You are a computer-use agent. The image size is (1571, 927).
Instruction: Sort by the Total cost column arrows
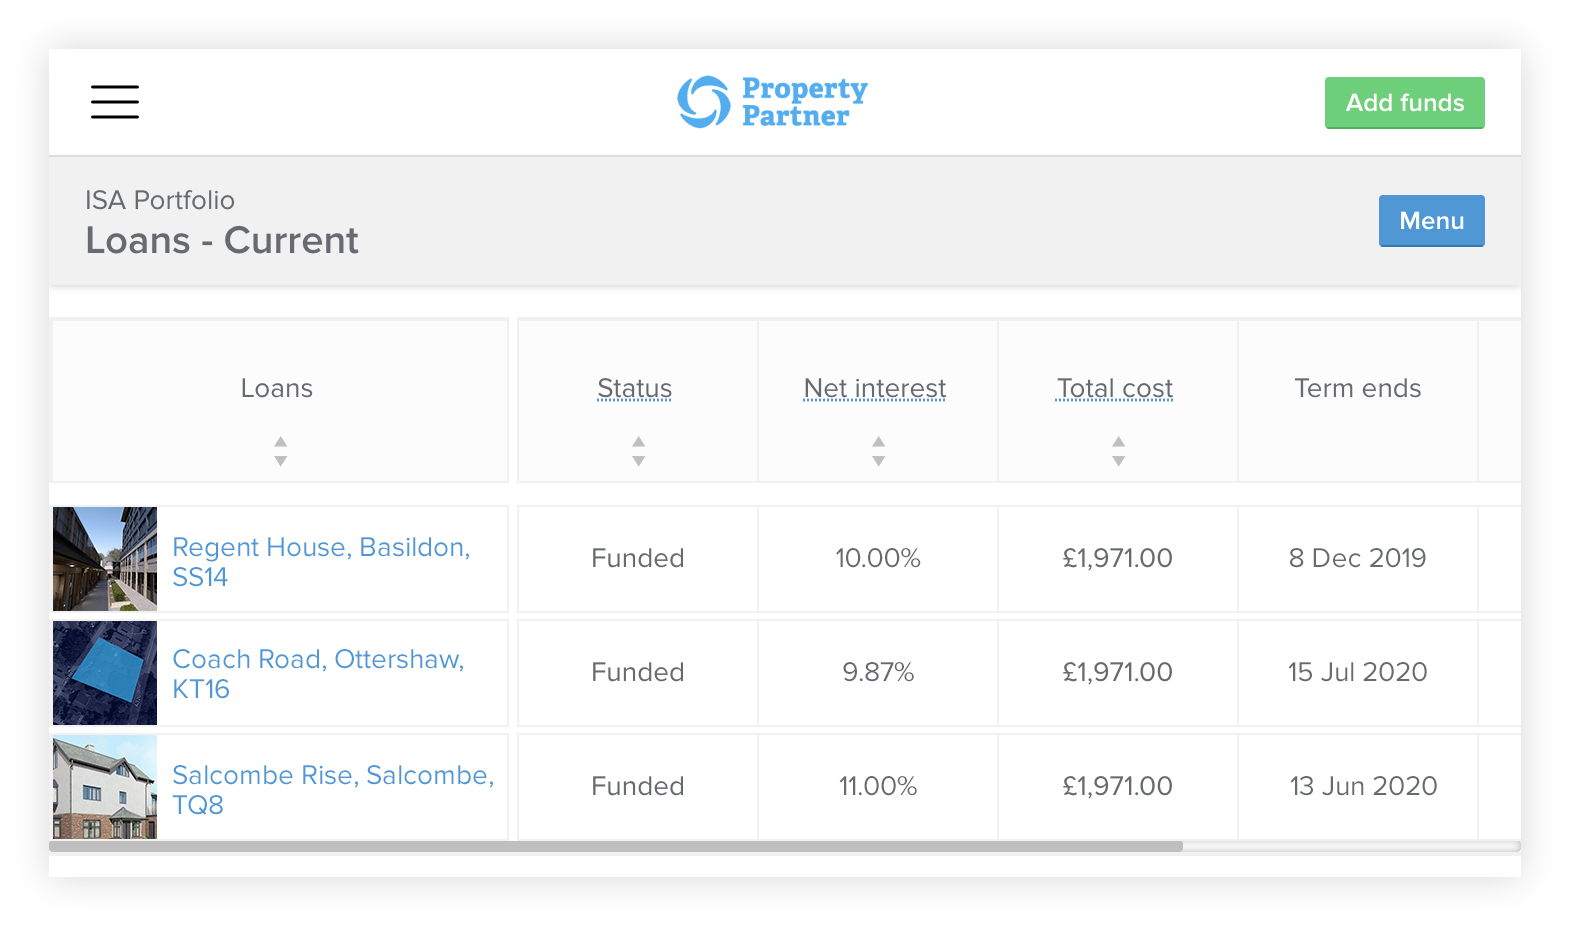[x=1118, y=451]
